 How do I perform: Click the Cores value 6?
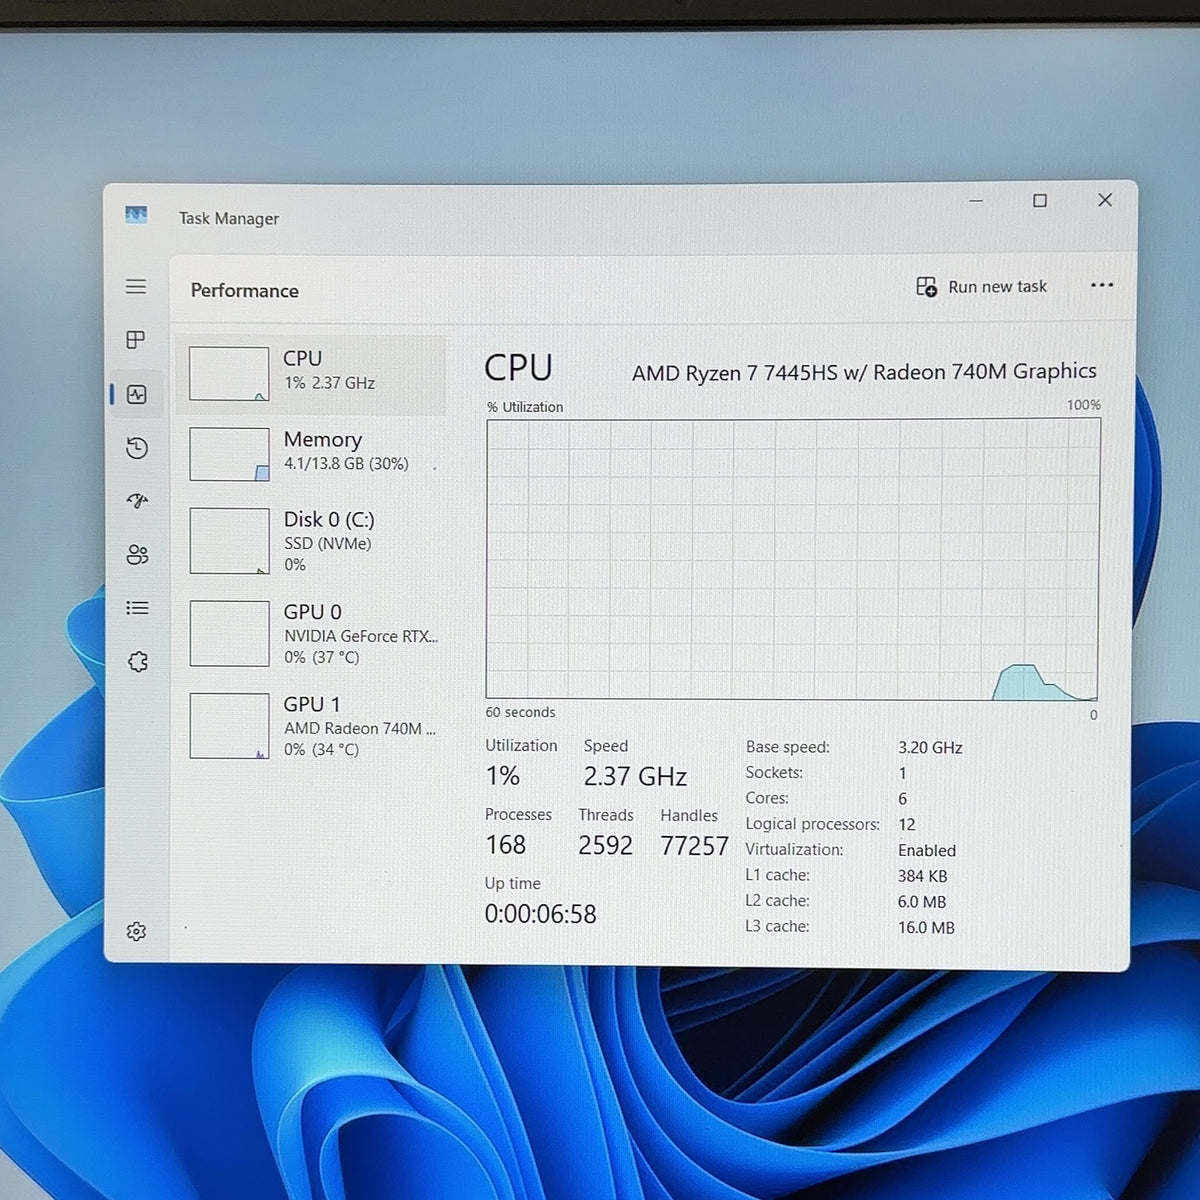[902, 799]
